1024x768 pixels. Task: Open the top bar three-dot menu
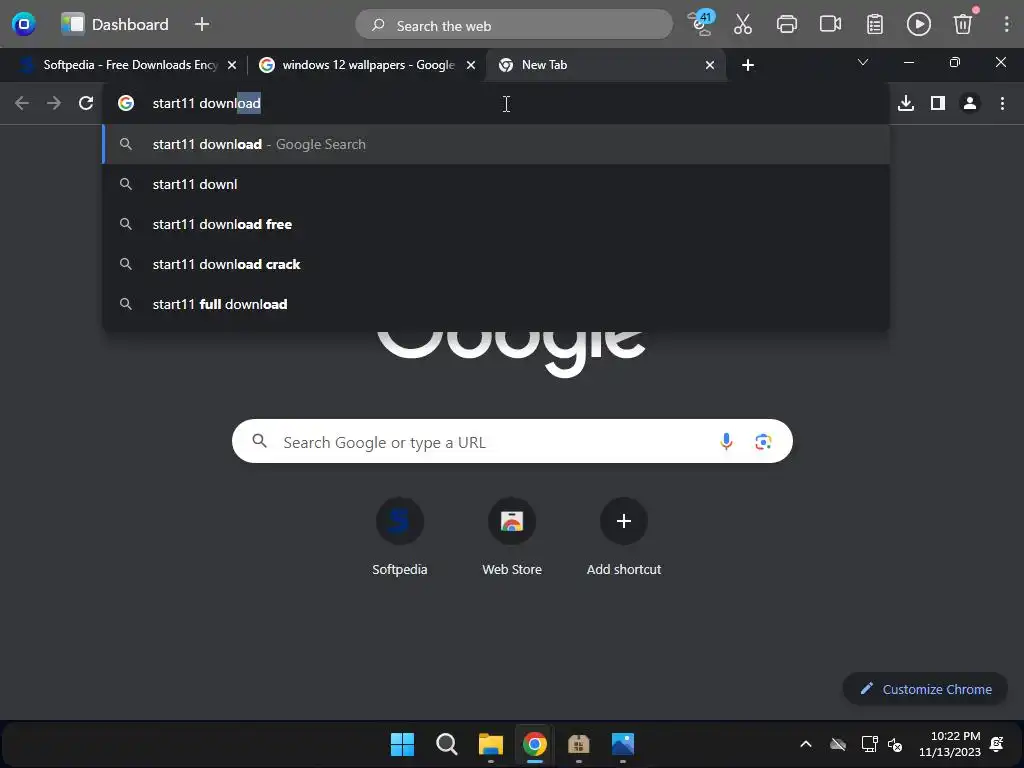tap(1006, 24)
